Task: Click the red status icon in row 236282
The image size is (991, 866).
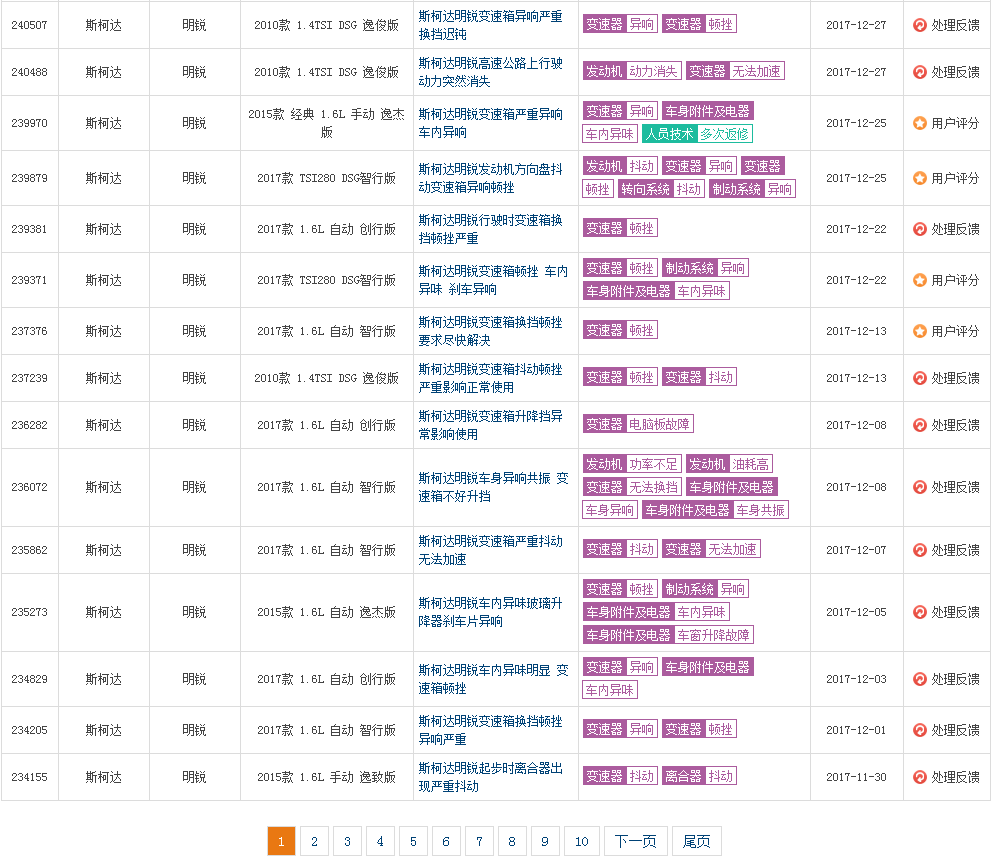Action: (x=920, y=425)
